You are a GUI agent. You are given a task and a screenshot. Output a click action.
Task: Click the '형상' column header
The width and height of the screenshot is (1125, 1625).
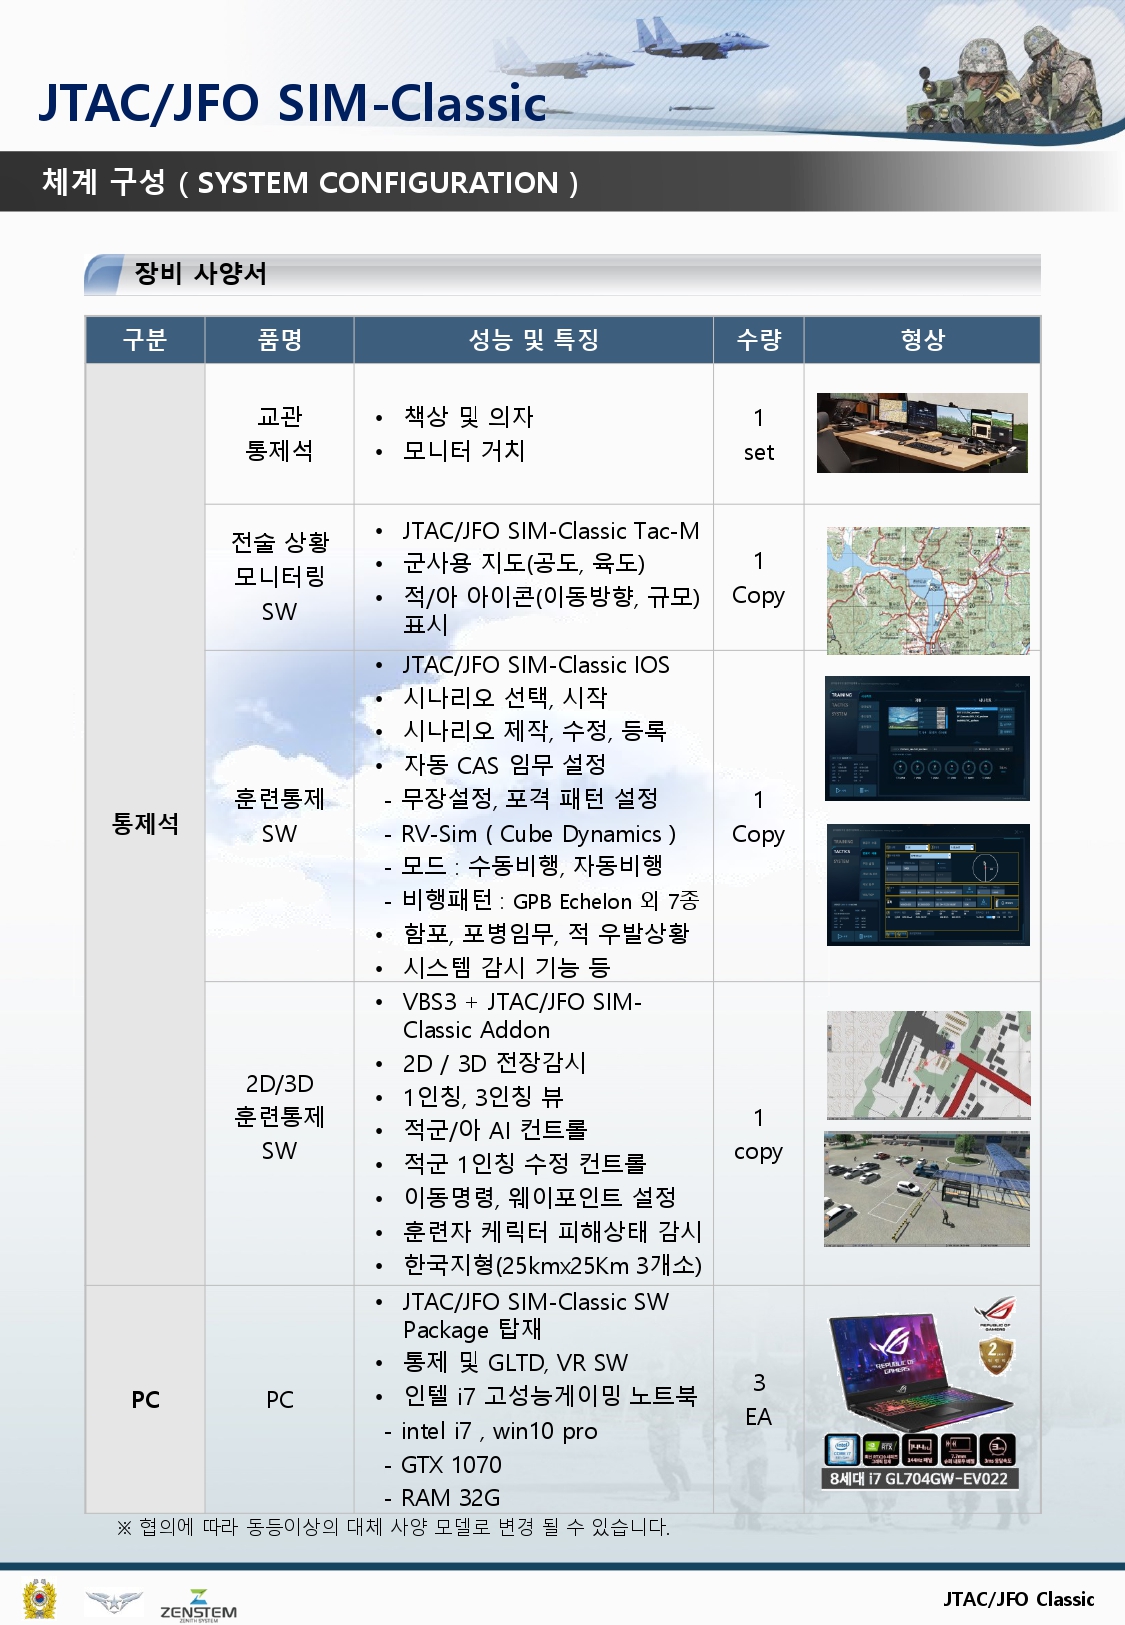tap(922, 340)
